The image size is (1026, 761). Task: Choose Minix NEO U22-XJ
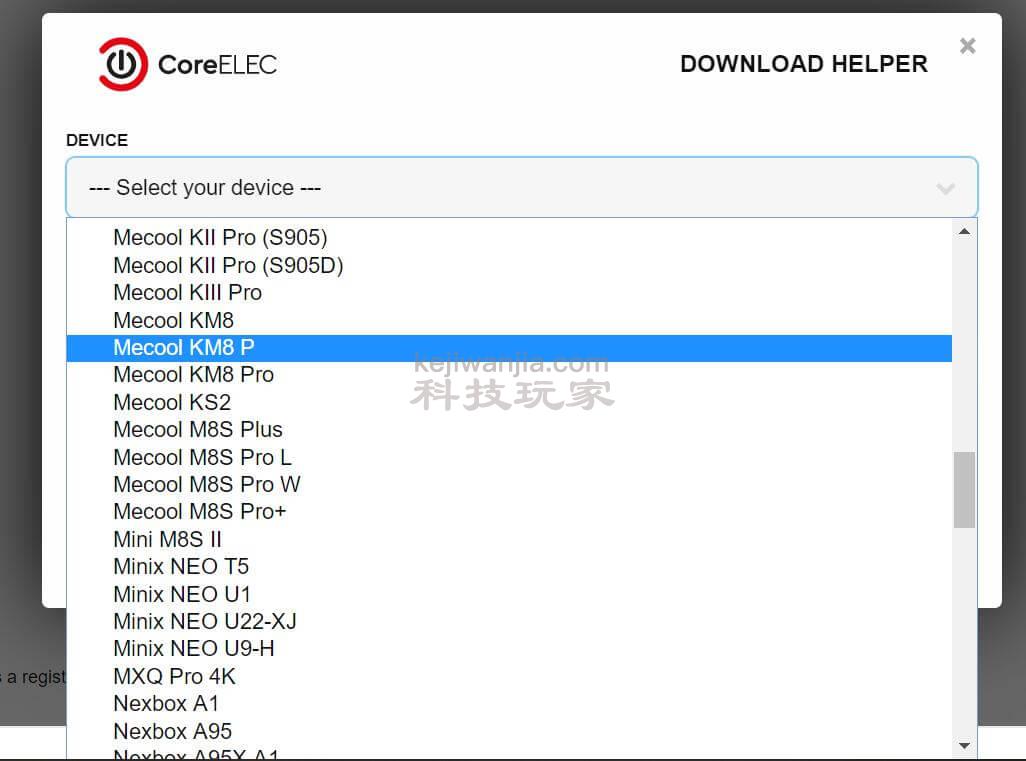coord(509,621)
